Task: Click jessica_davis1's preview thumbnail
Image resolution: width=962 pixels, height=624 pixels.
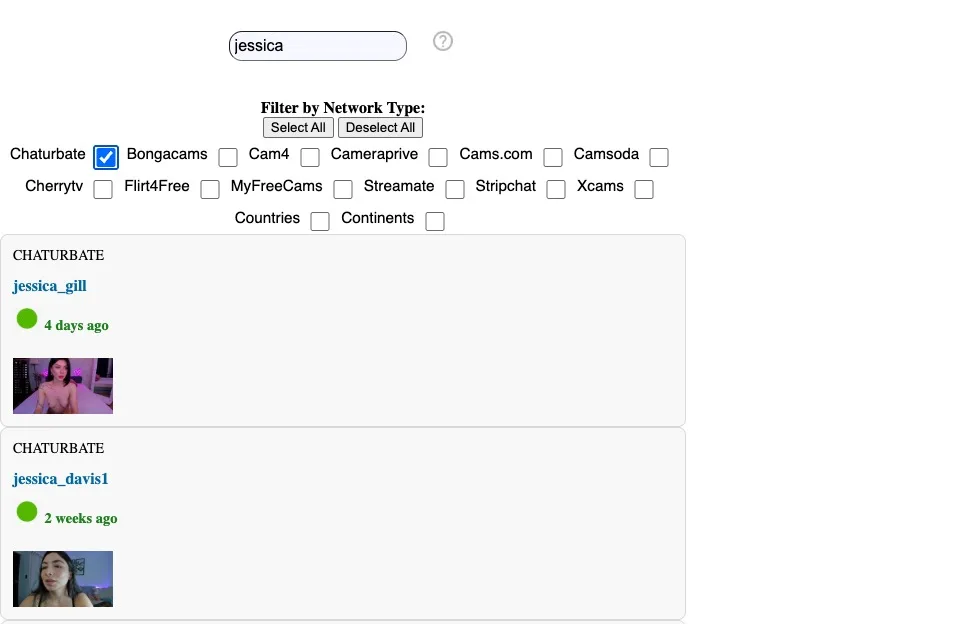Action: 62,578
